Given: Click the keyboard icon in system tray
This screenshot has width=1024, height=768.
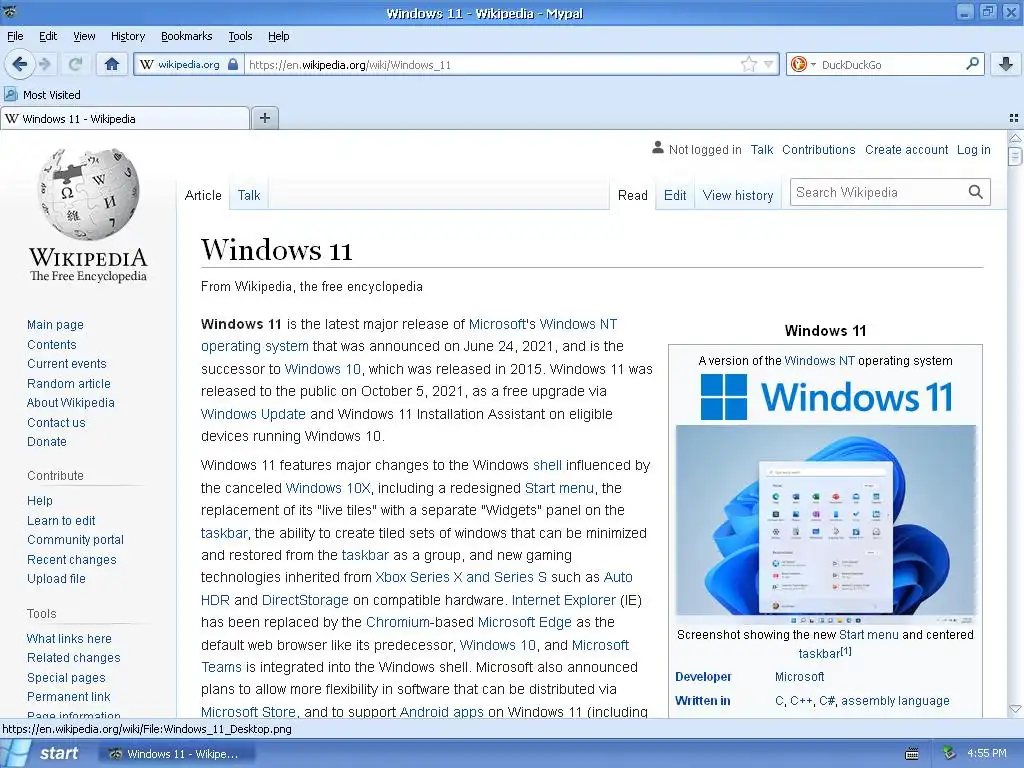Looking at the screenshot, I should (912, 754).
